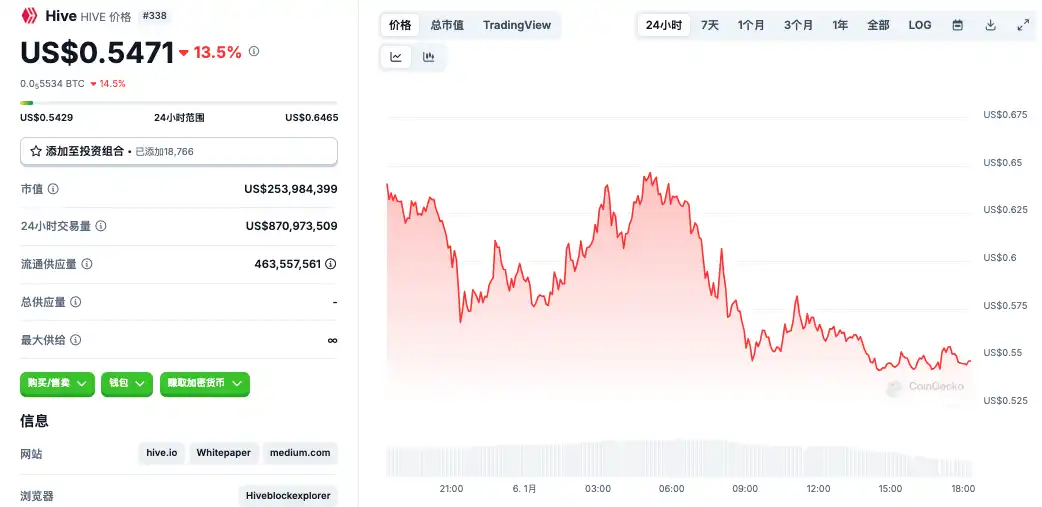Select the 7天 time range
Screen dimensions: 1042x507
pyautogui.click(x=709, y=25)
